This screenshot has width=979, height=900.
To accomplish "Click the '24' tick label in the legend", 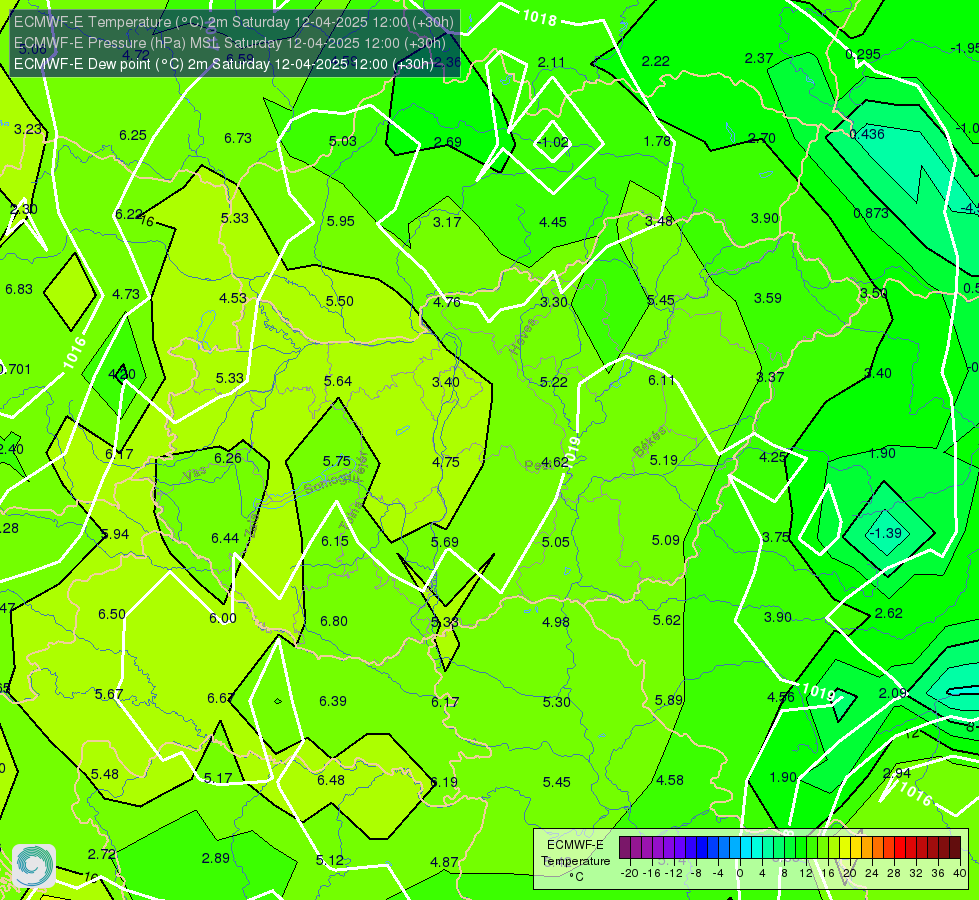I will click(x=872, y=873).
